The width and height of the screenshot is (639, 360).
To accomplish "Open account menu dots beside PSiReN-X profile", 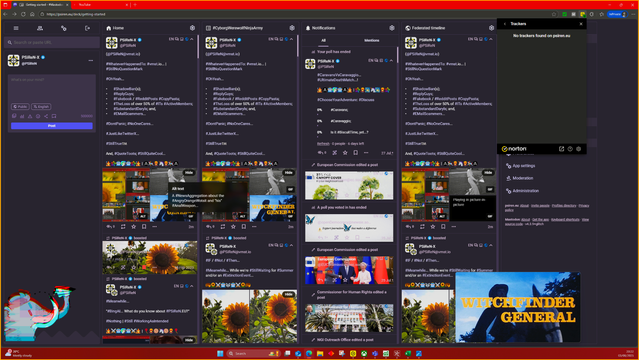I will tap(90, 60).
